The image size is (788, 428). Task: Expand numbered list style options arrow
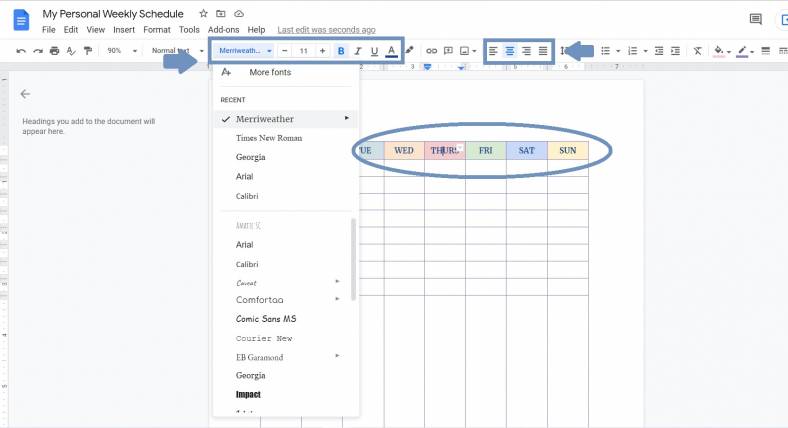645,51
